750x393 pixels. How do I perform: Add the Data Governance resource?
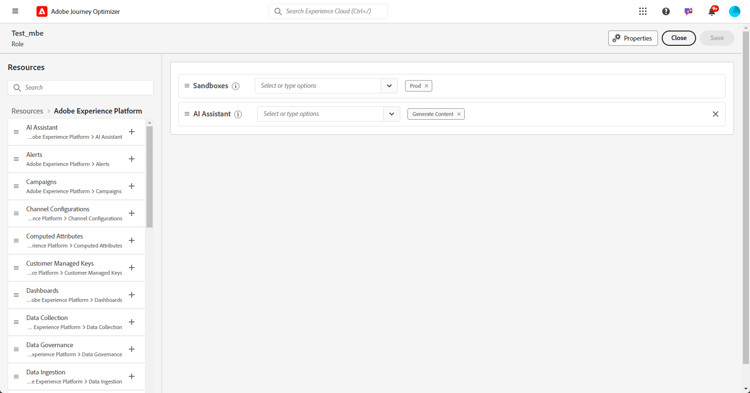pyautogui.click(x=132, y=349)
